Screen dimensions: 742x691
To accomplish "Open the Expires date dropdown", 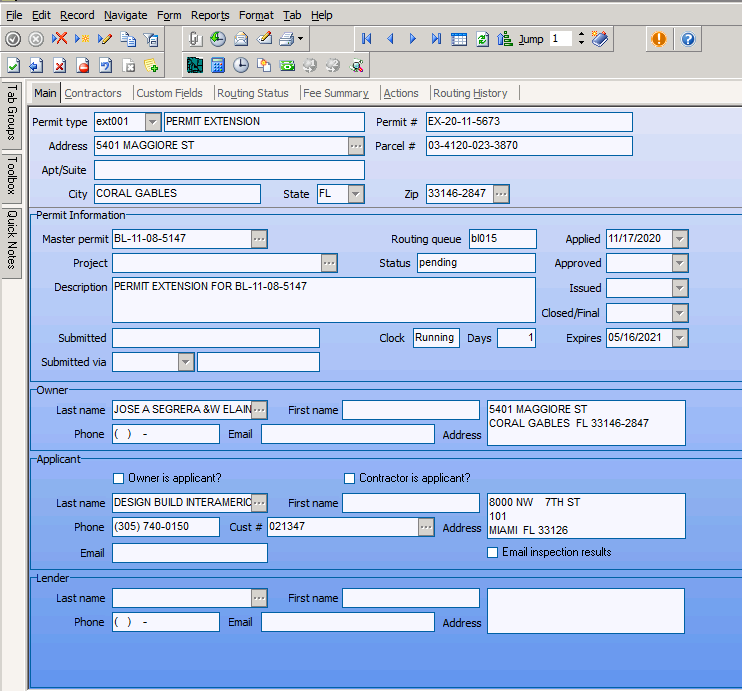I will point(680,338).
